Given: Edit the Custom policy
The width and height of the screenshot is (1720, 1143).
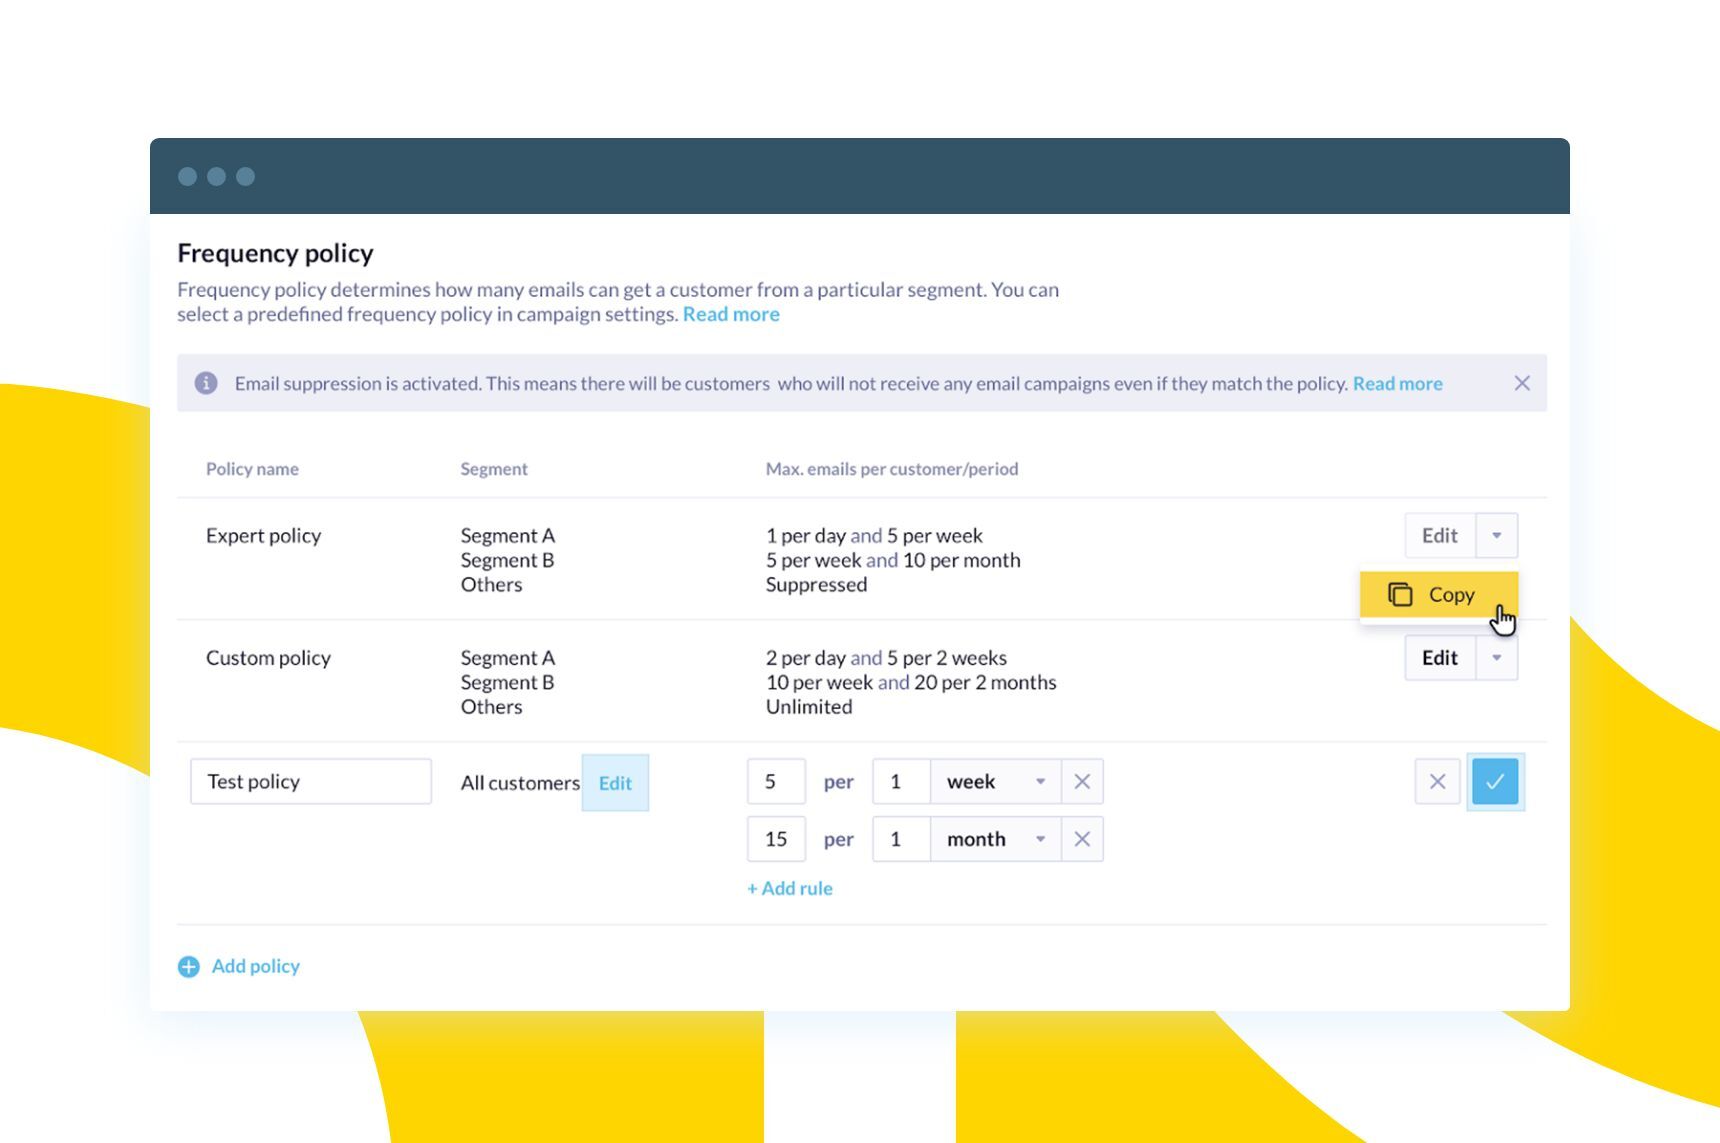Looking at the screenshot, I should (x=1440, y=658).
